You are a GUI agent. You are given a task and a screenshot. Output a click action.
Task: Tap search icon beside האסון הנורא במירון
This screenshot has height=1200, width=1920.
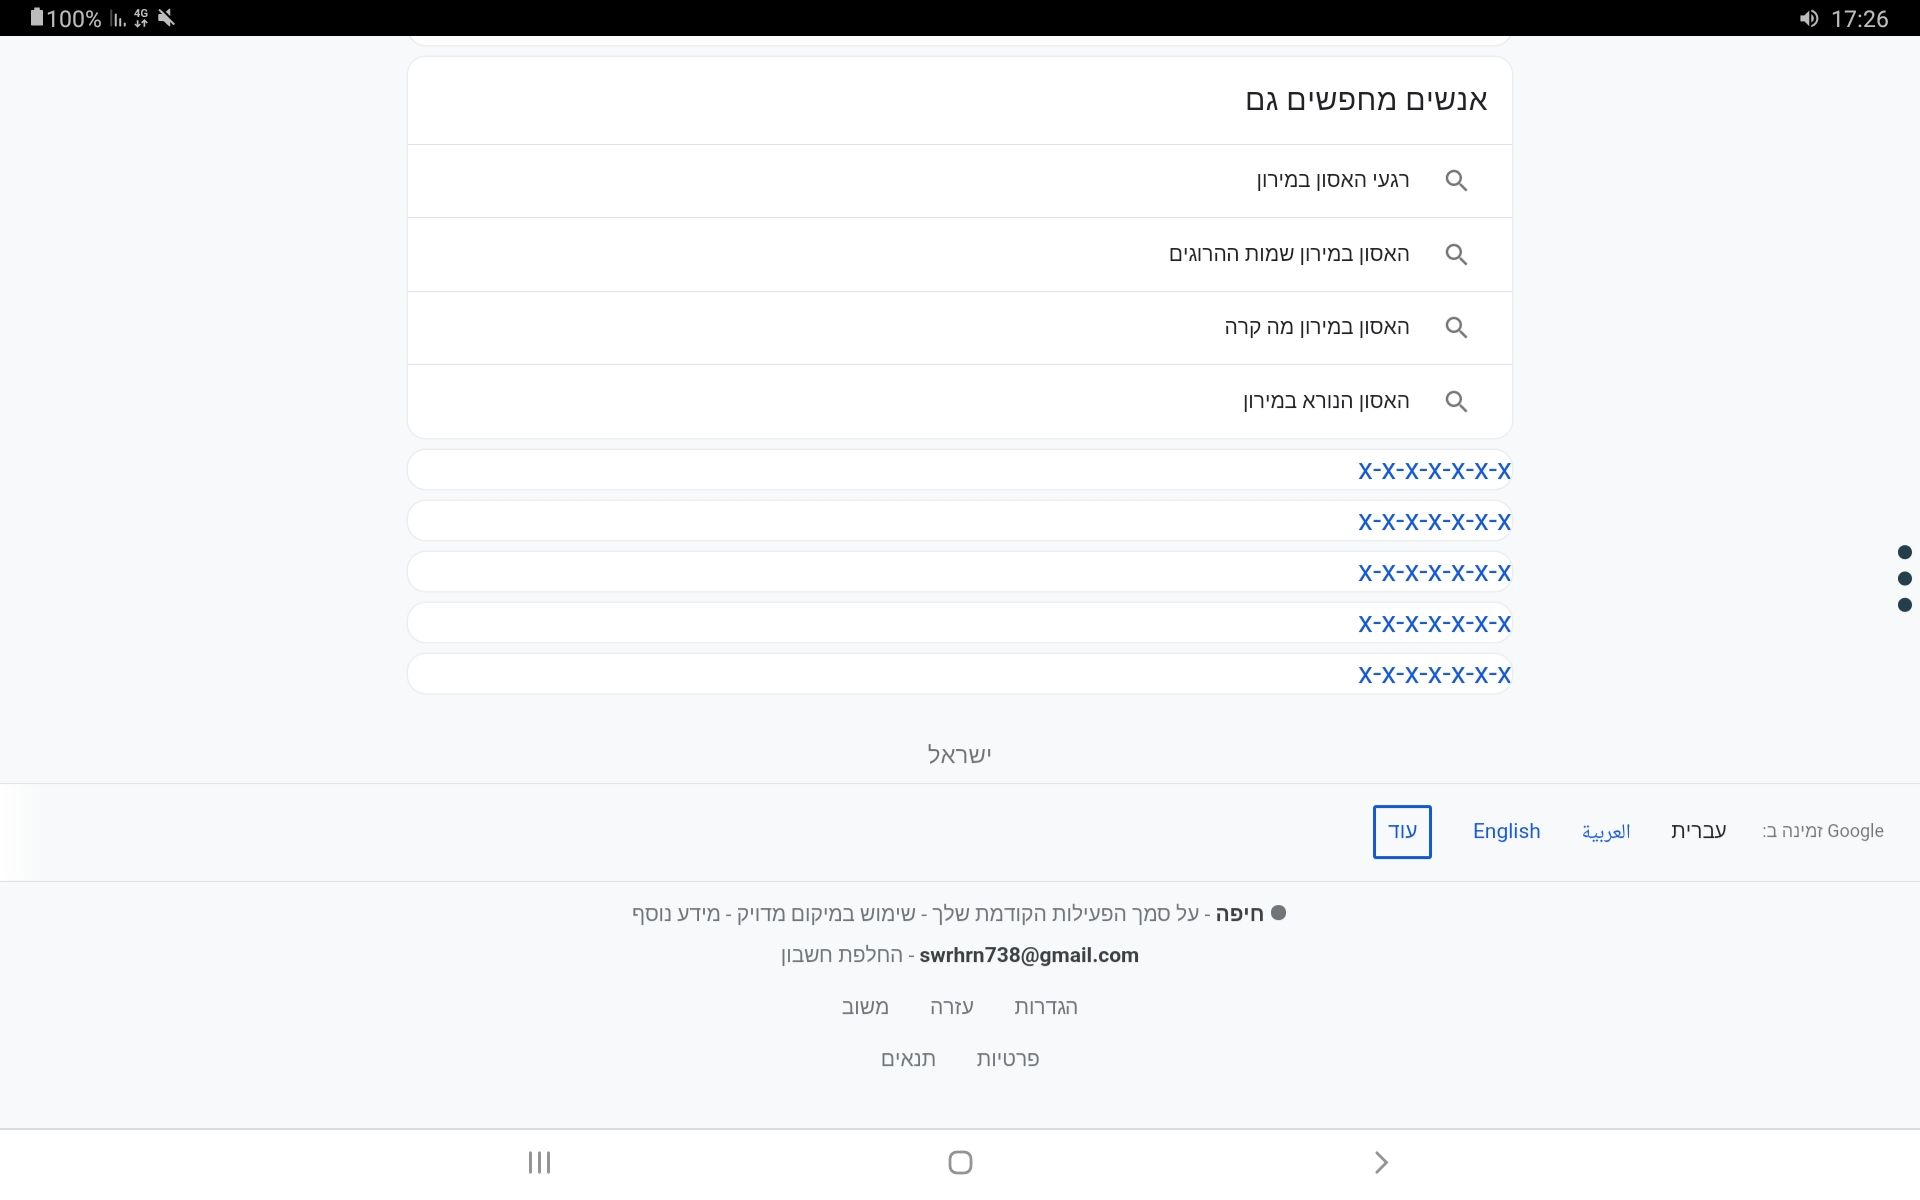tap(1456, 402)
